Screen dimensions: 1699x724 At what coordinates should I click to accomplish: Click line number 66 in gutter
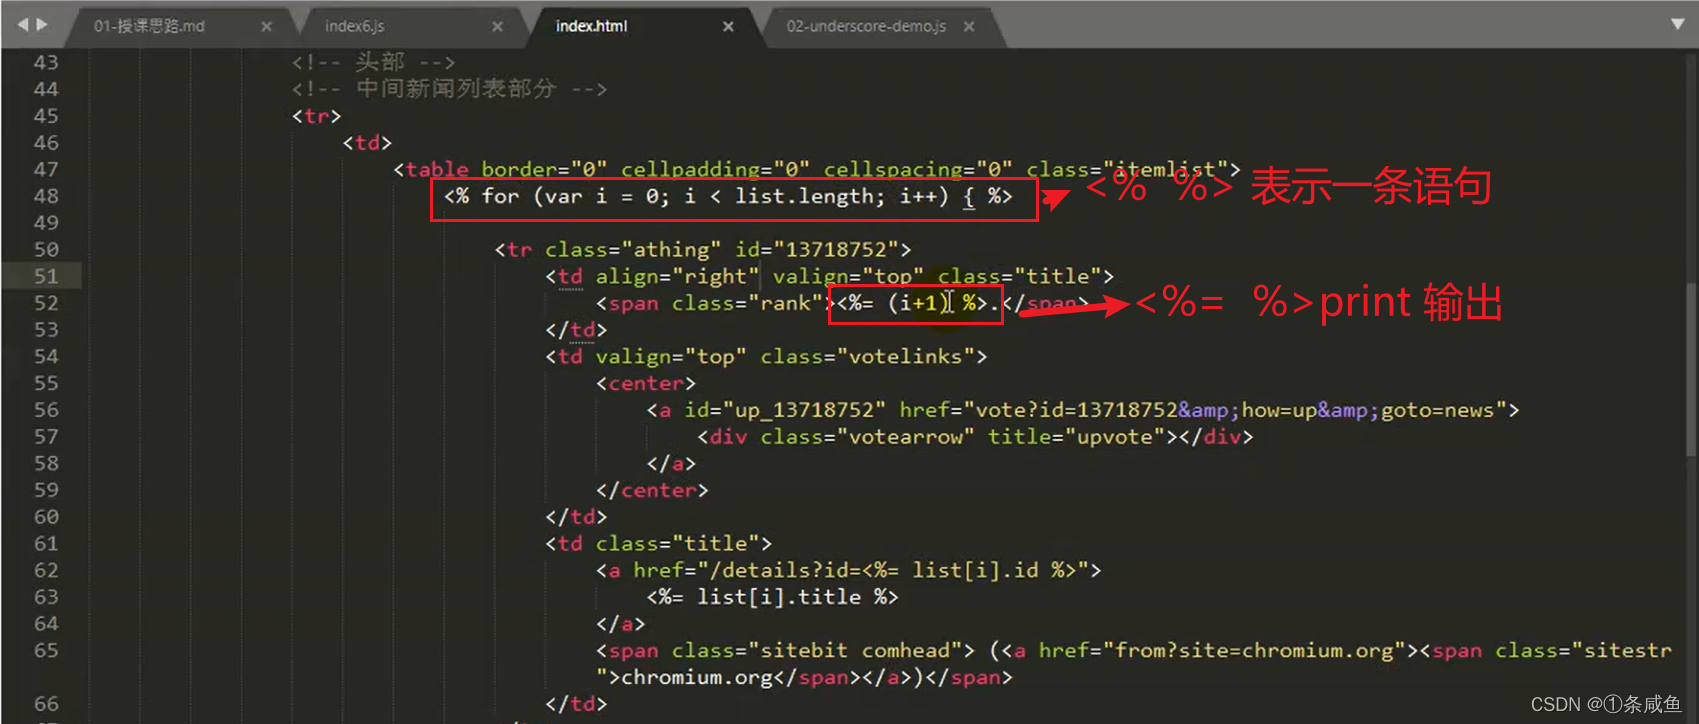click(46, 704)
